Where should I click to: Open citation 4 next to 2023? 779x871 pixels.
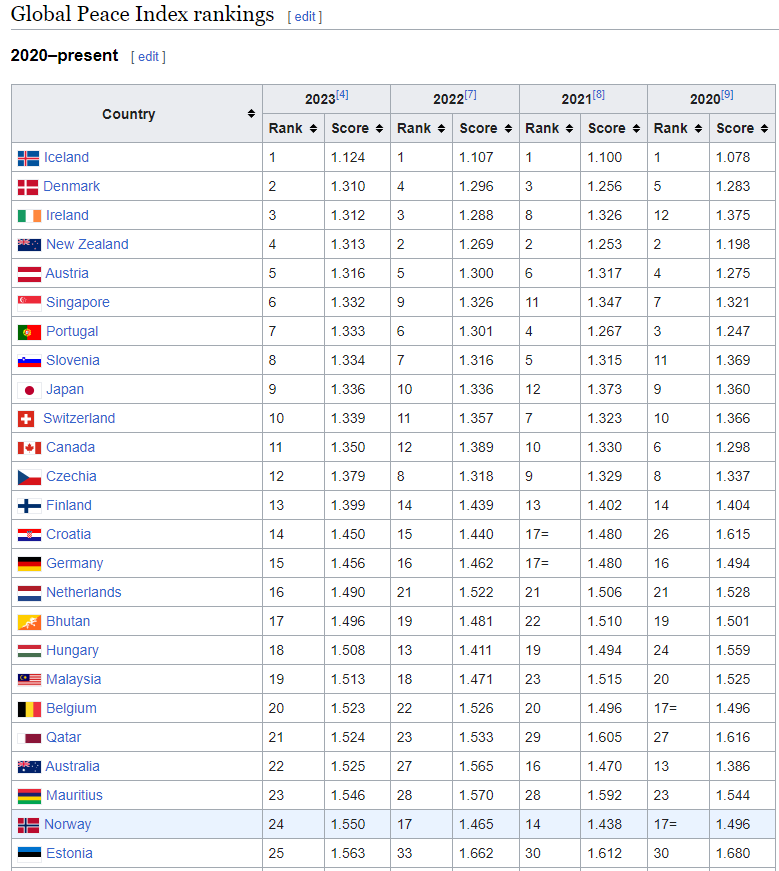(x=342, y=95)
